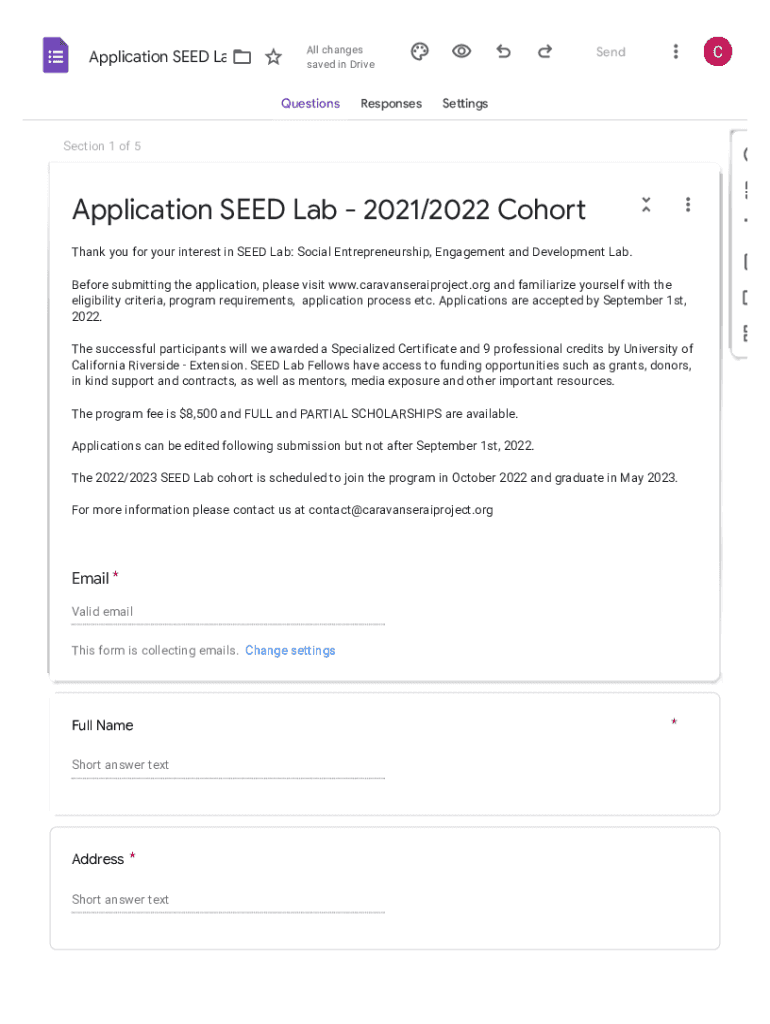
Task: Preview the form with eye icon
Action: point(461,52)
